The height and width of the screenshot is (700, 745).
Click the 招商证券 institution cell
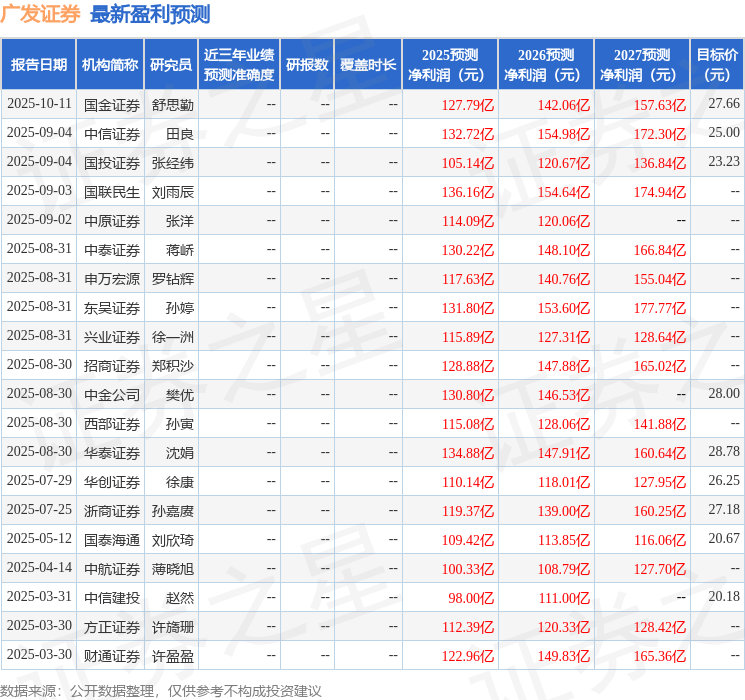tap(112, 366)
